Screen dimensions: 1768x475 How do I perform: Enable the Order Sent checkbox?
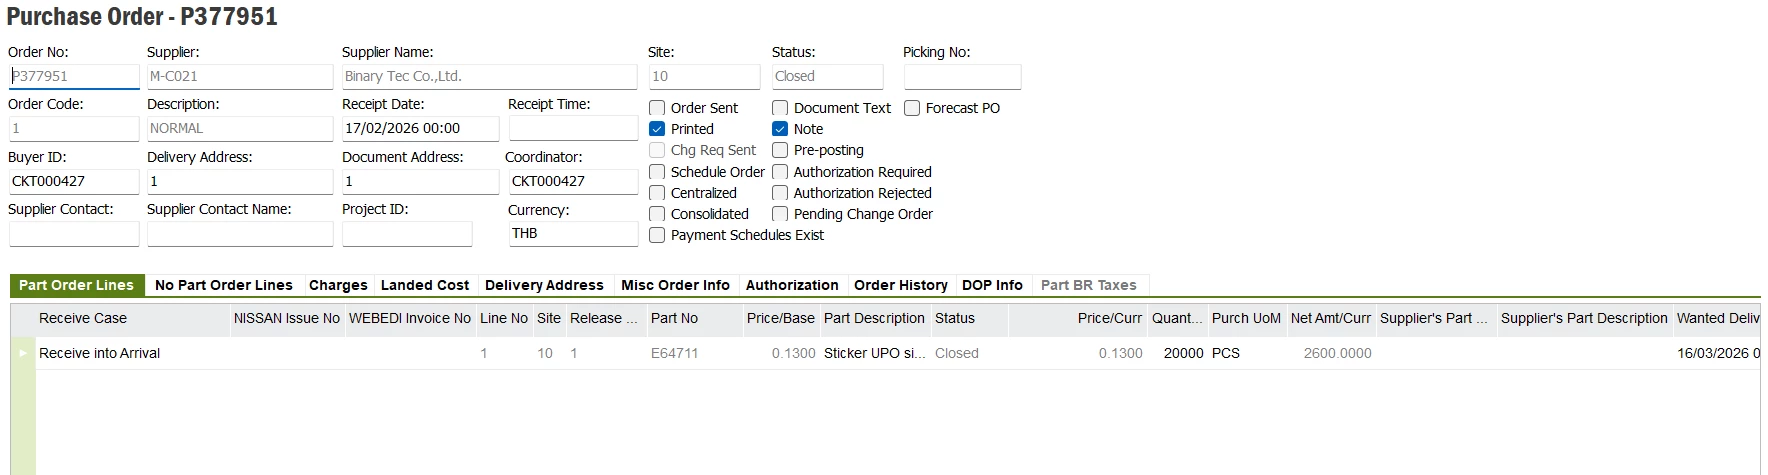(x=657, y=108)
